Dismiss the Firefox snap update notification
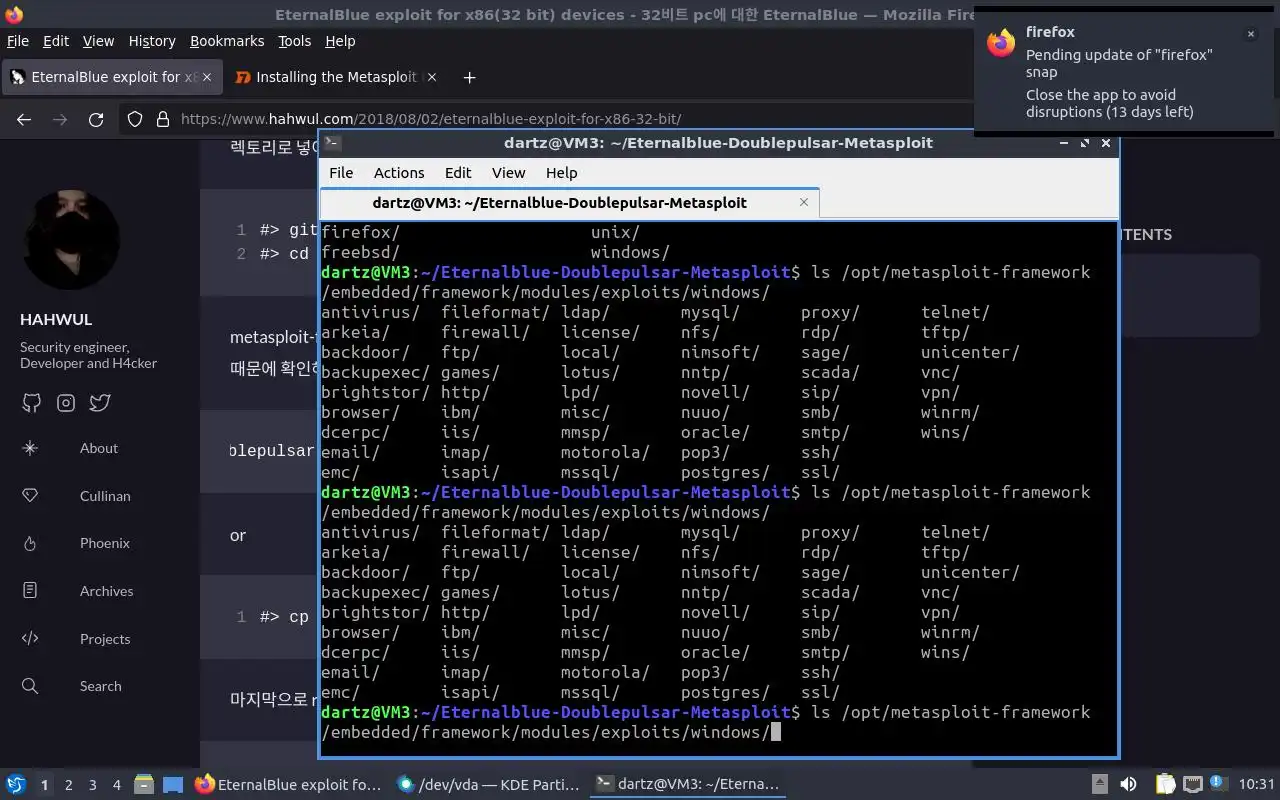The height and width of the screenshot is (800, 1280). 1250,34
